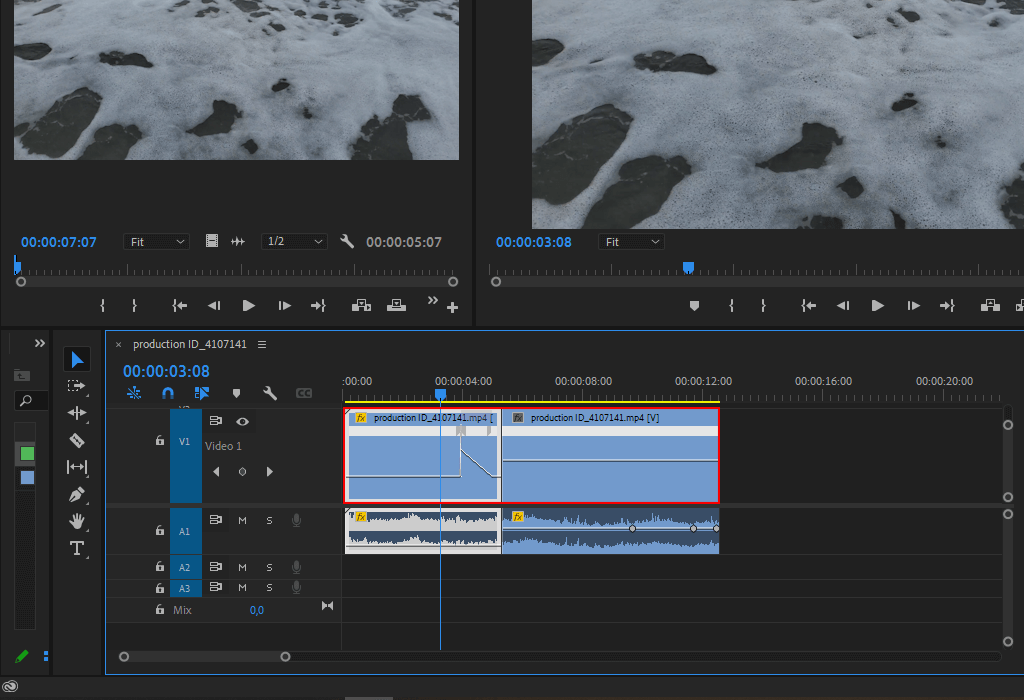
Task: Lock the A1 audio track
Action: [159, 531]
